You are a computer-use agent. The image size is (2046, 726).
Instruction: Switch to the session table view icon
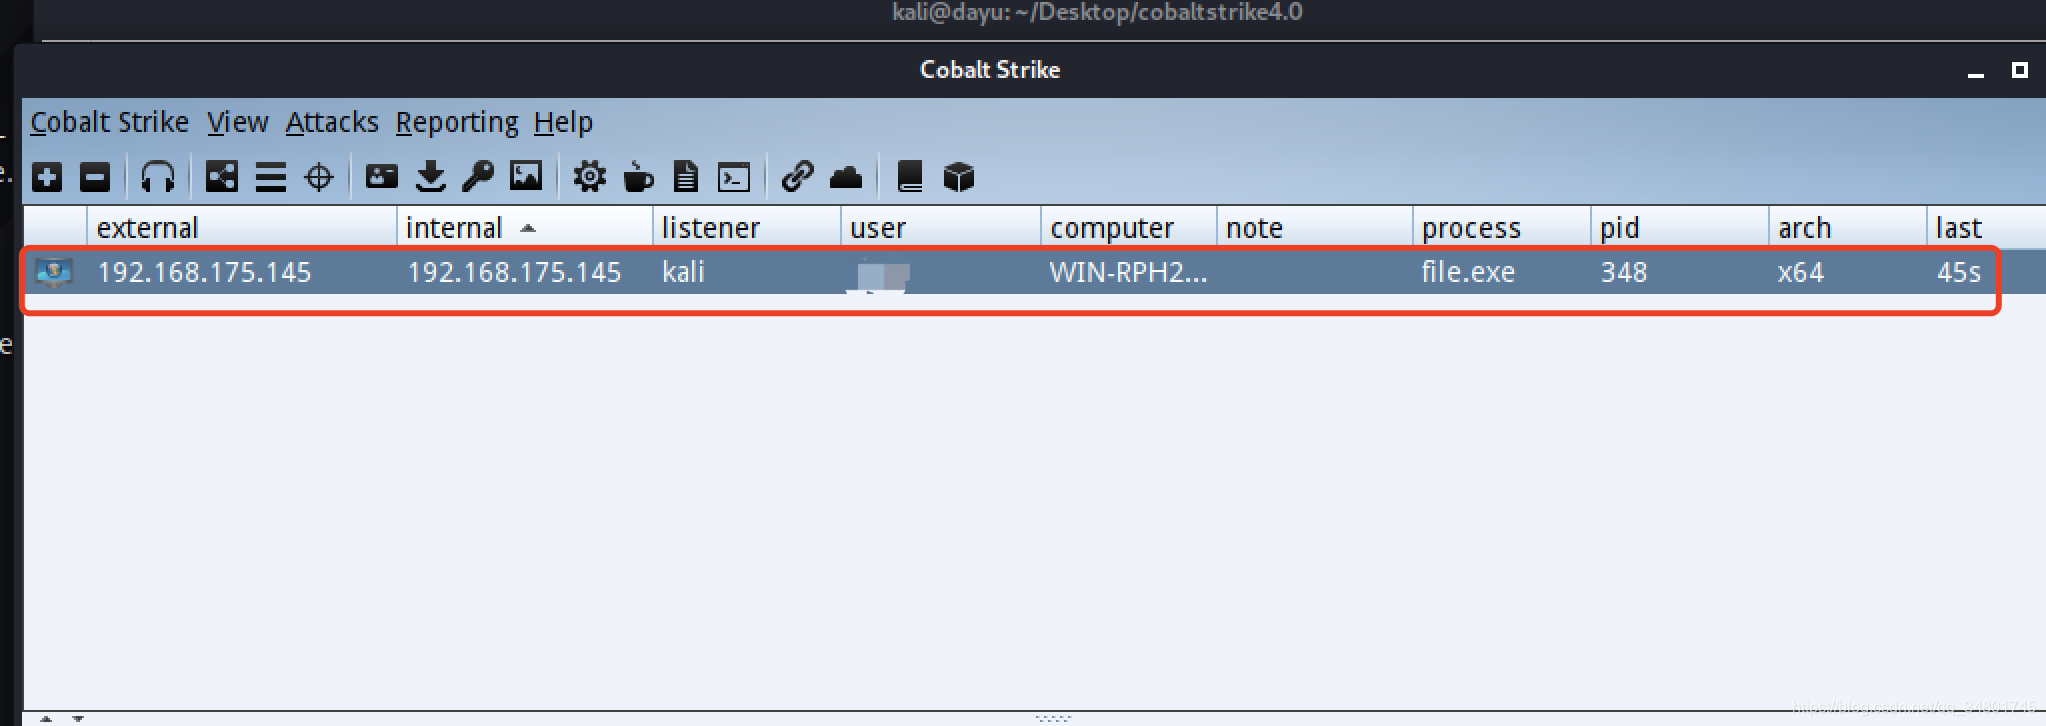[270, 177]
